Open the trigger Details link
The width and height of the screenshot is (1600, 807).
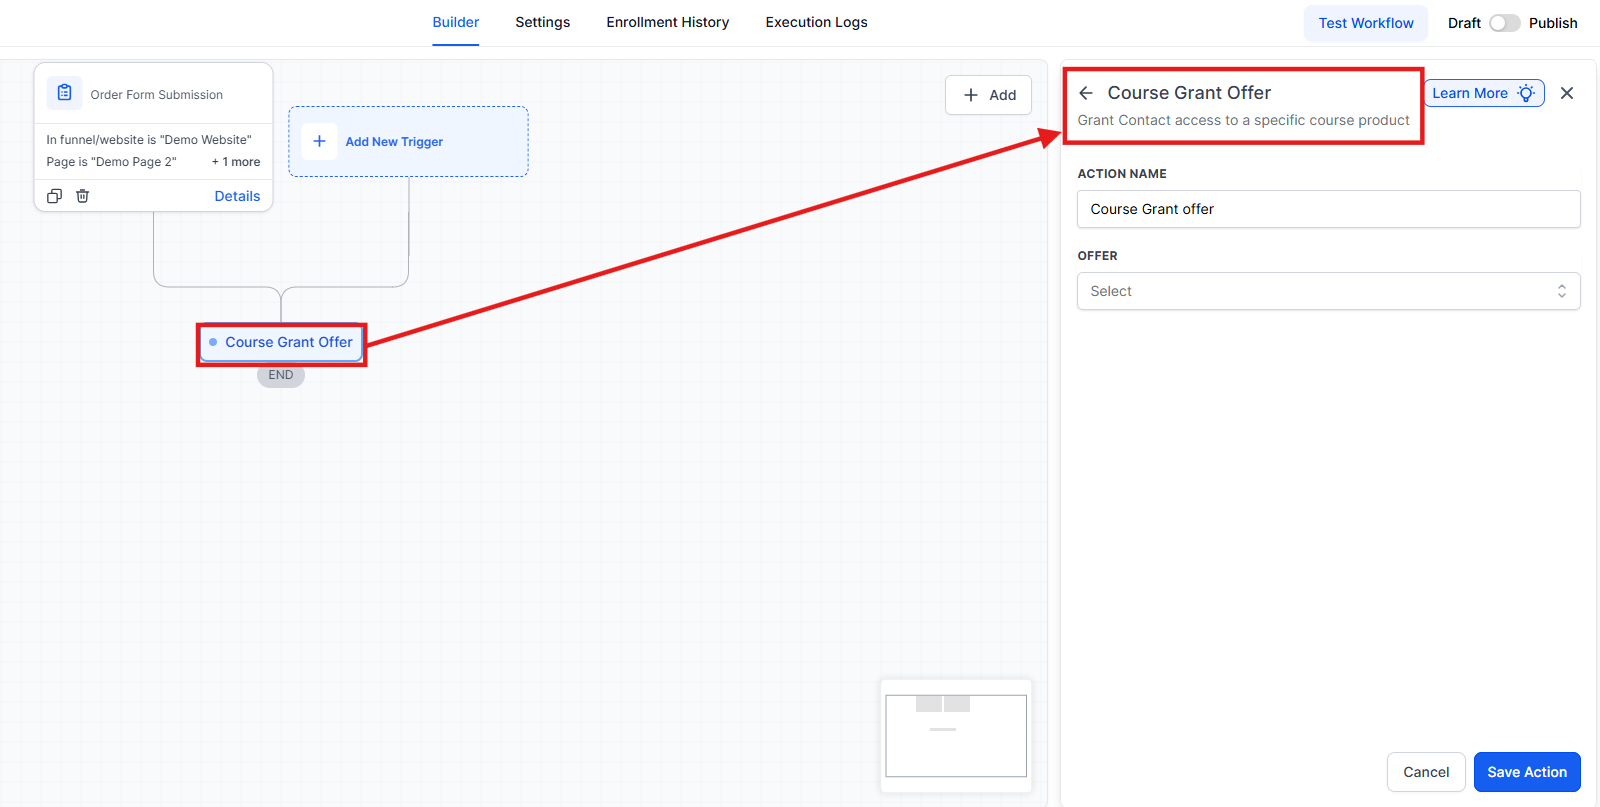pyautogui.click(x=237, y=196)
